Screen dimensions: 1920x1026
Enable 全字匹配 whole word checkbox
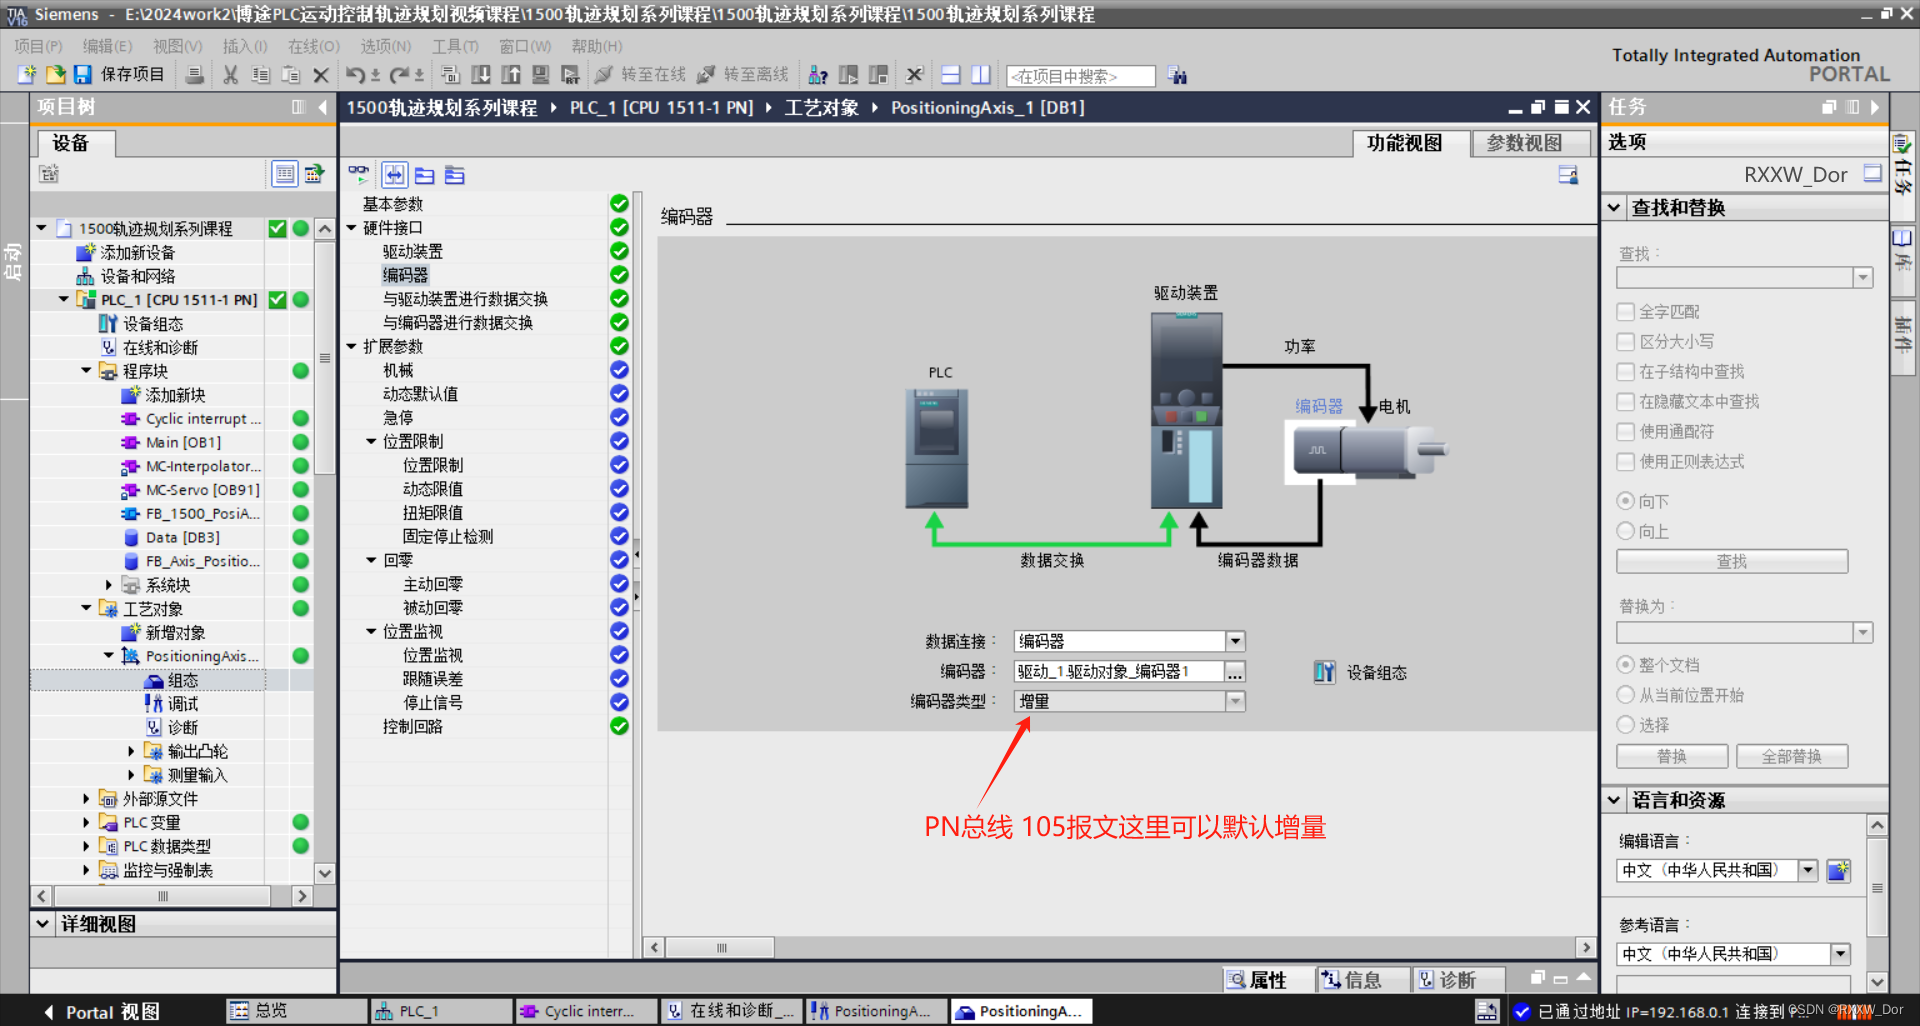pyautogui.click(x=1626, y=312)
